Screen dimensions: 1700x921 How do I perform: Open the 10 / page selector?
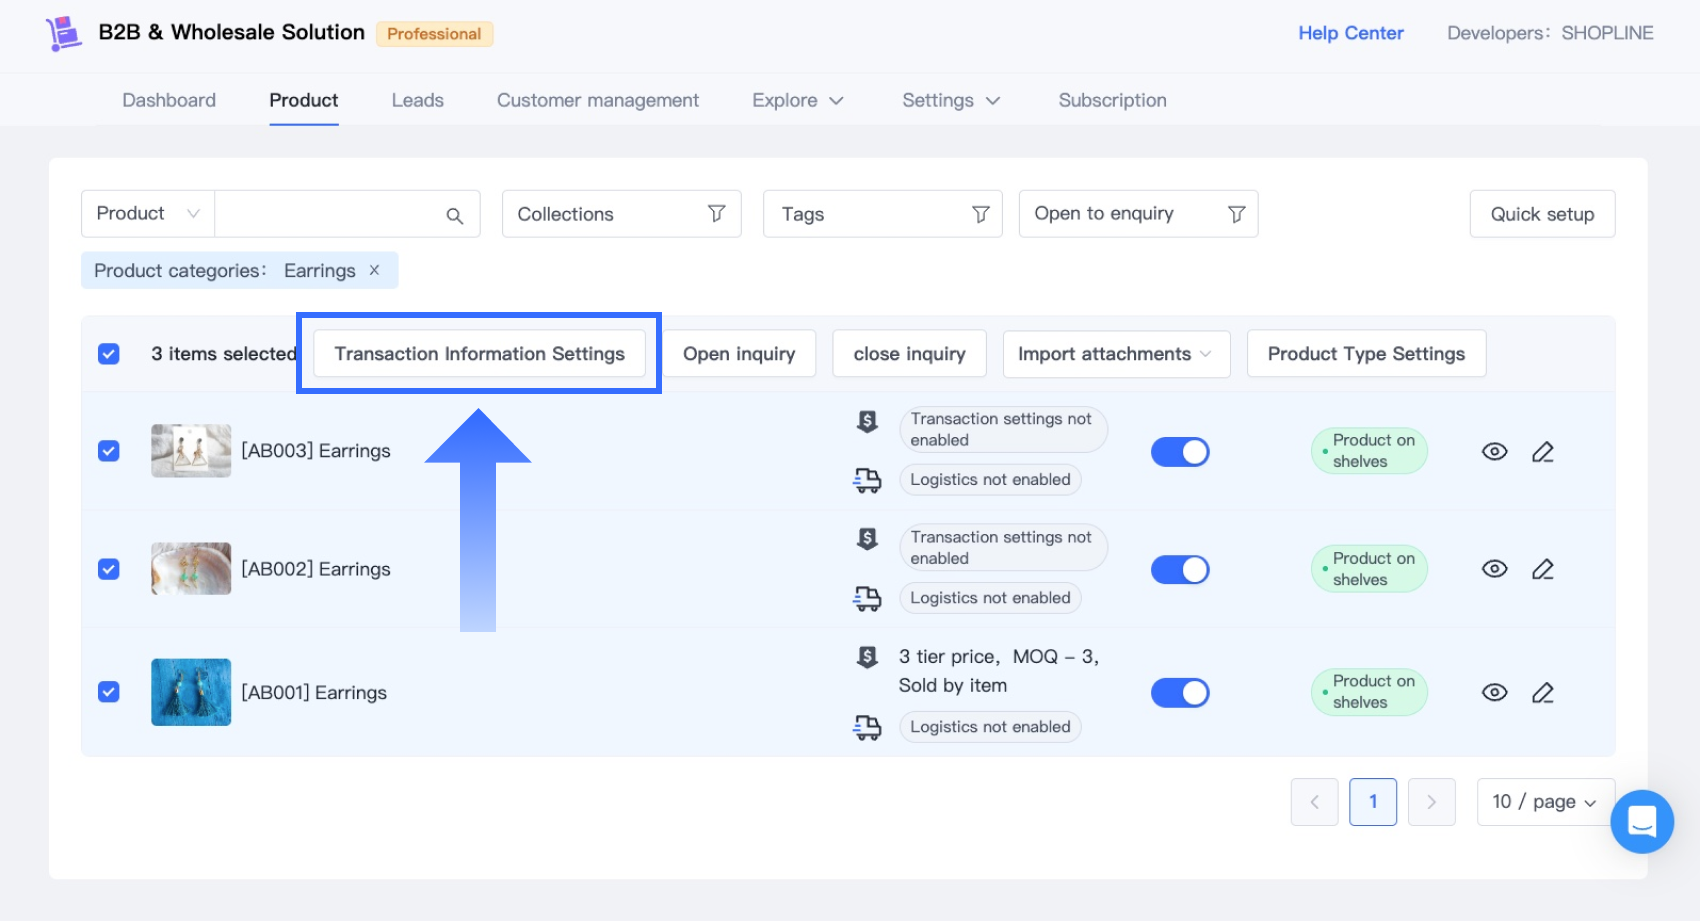coord(1544,802)
